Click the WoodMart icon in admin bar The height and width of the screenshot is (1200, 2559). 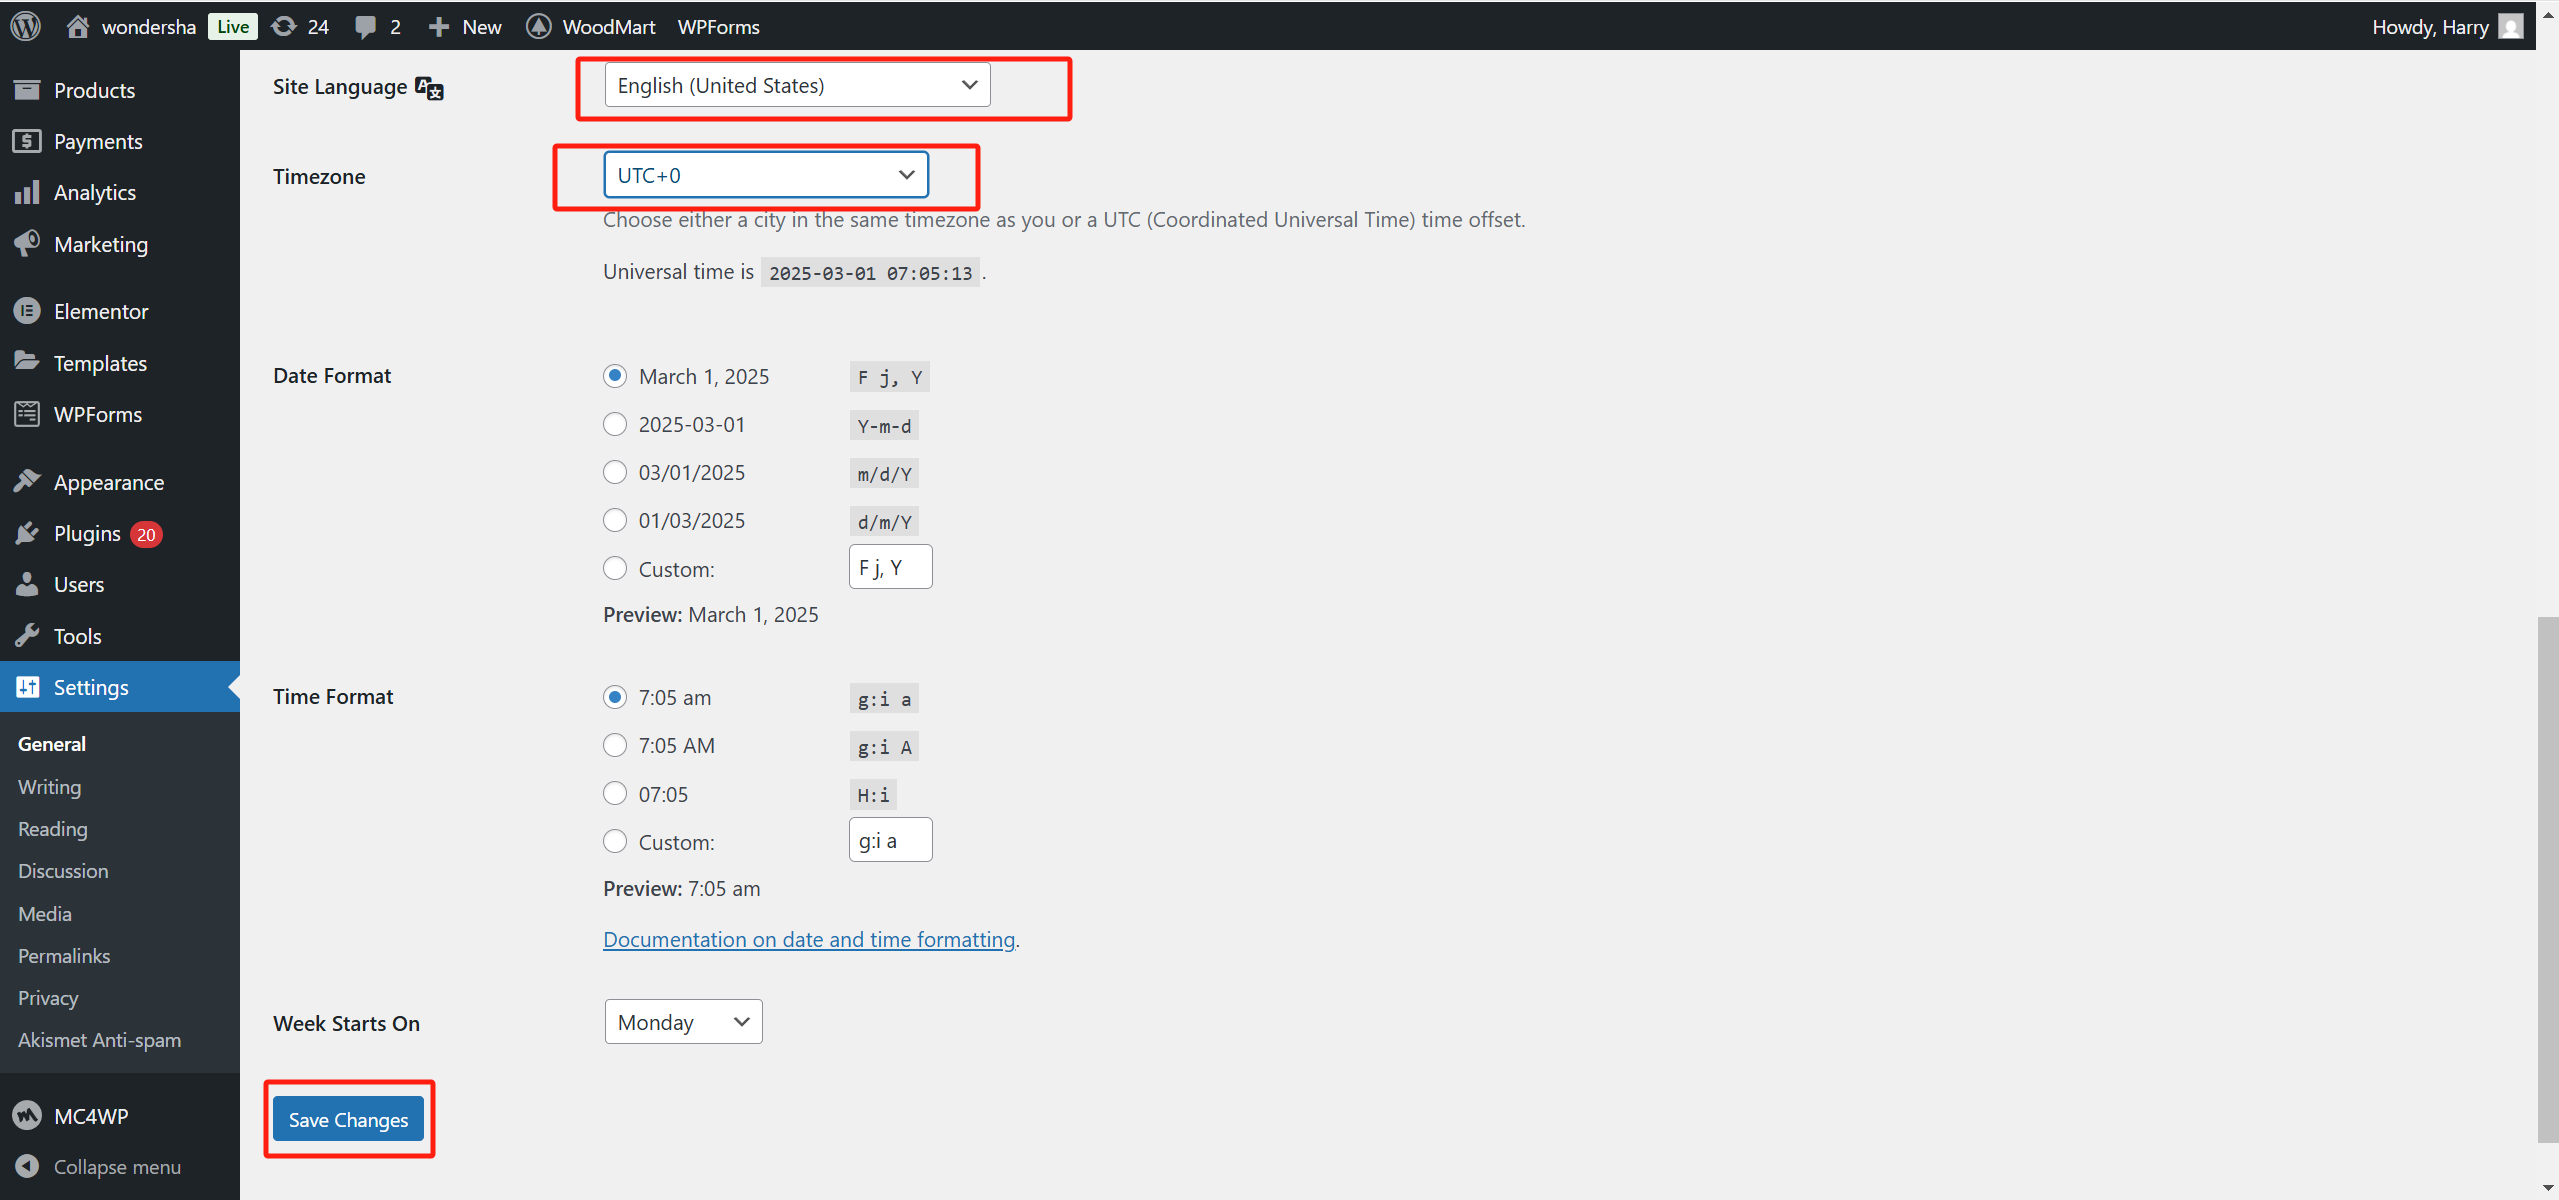[538, 26]
